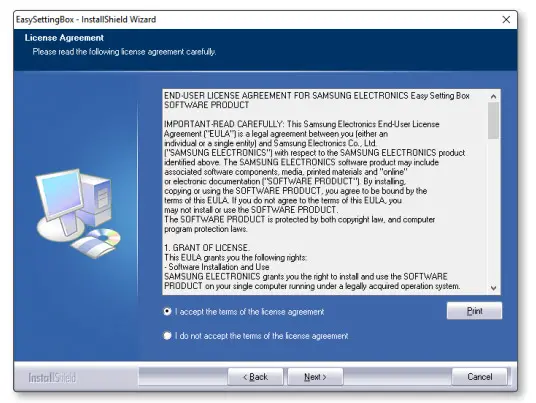Click the "END-USER LICENSE AGREEMENT" heading line

pos(317,96)
